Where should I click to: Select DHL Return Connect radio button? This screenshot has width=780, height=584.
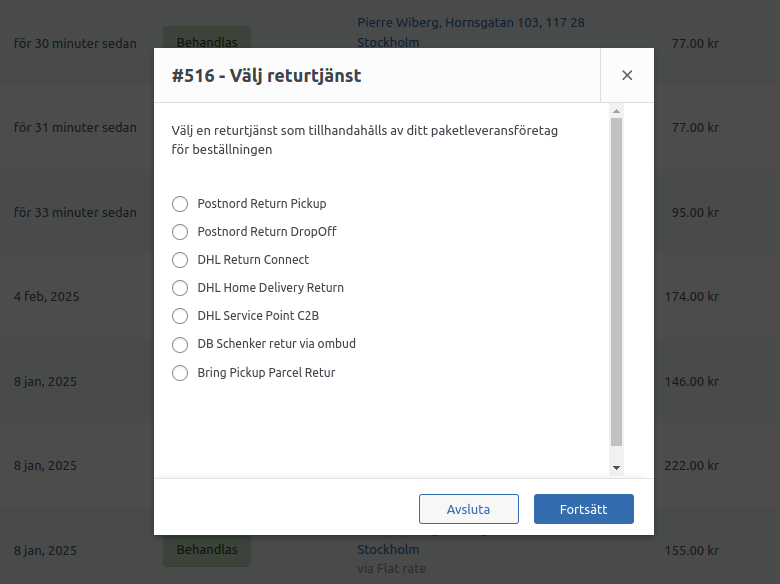[180, 260]
